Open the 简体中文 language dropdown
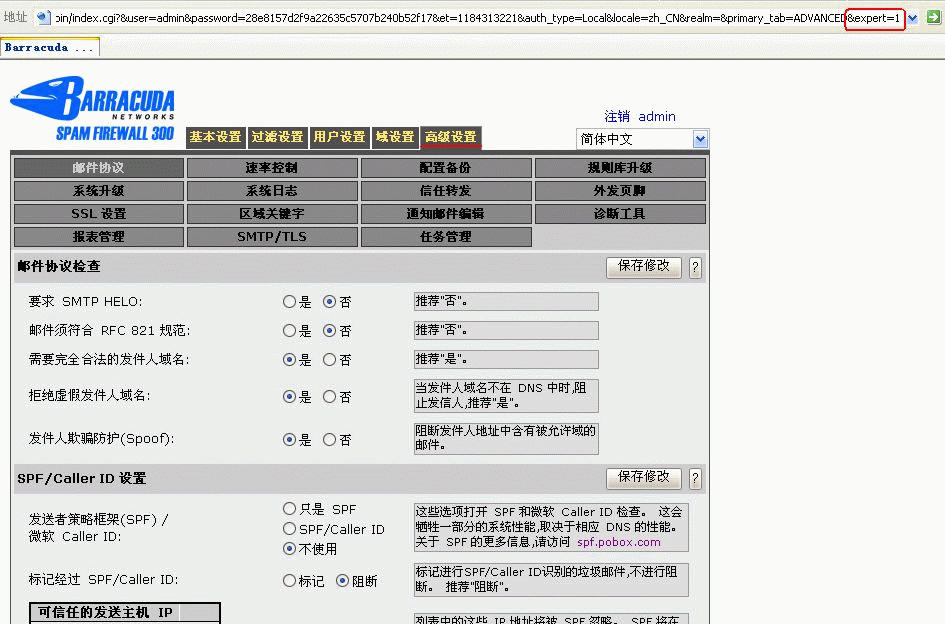 (699, 139)
